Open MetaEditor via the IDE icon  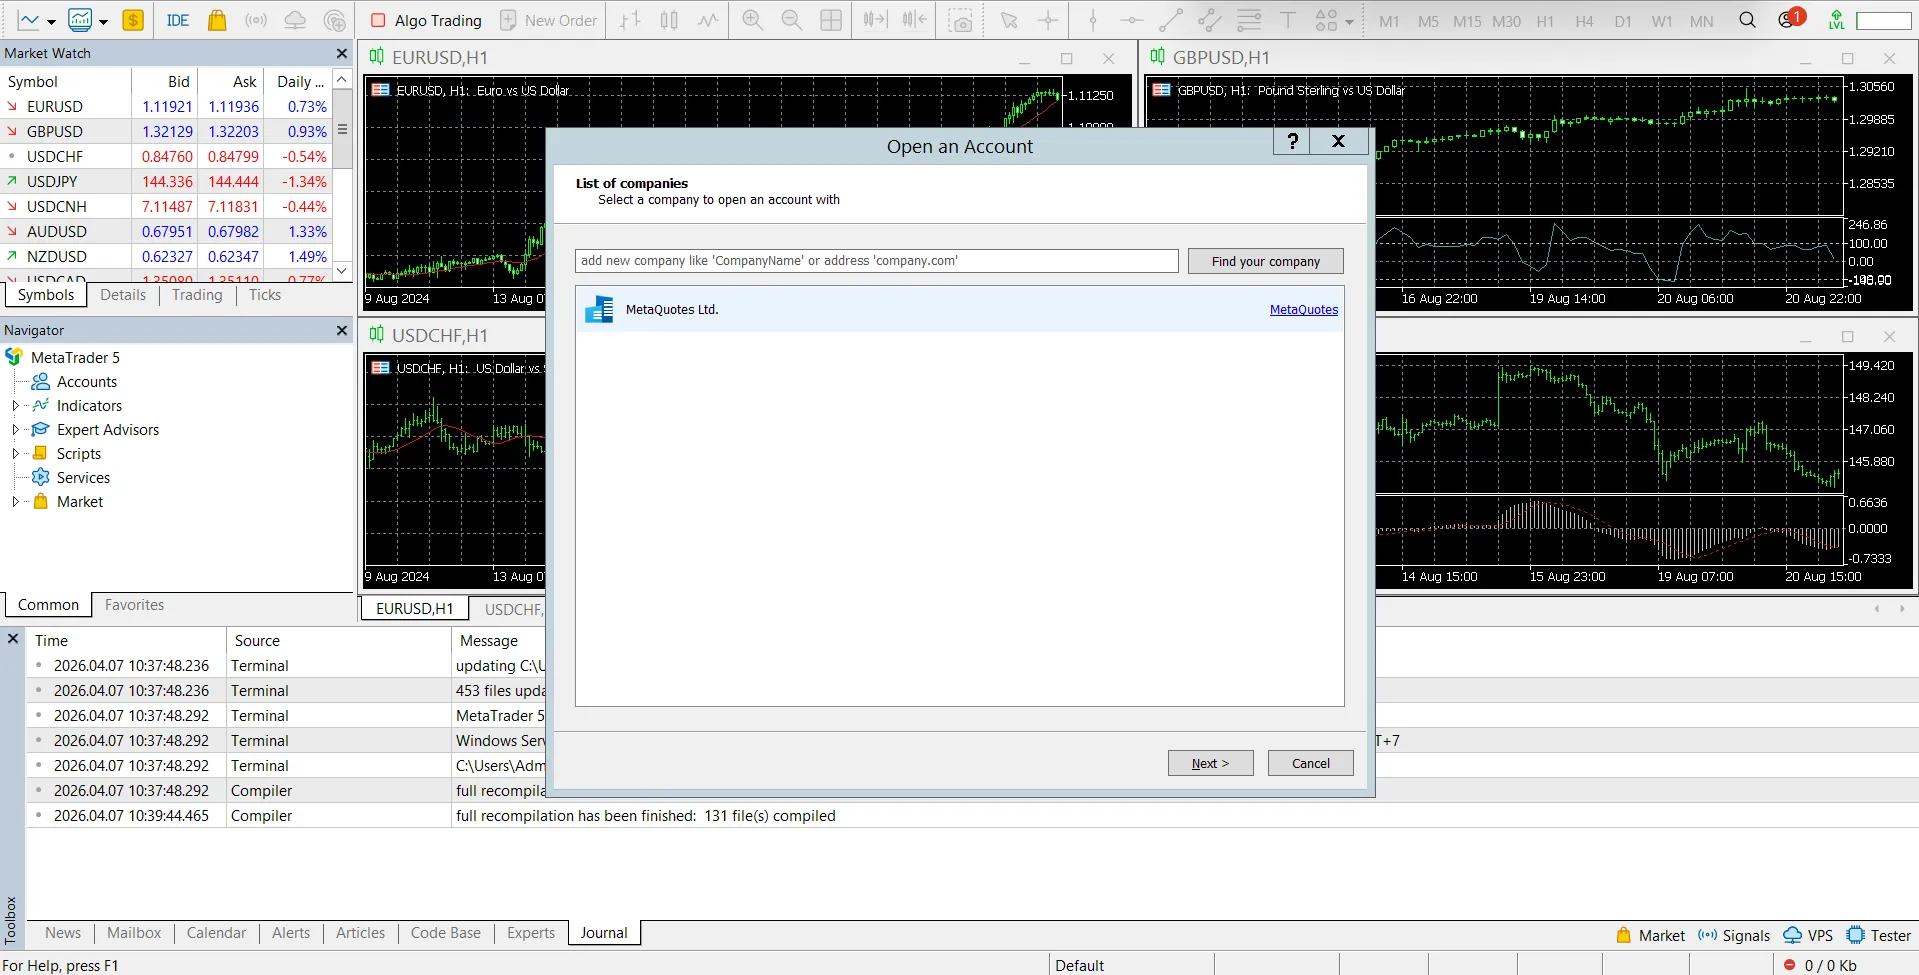pyautogui.click(x=177, y=19)
